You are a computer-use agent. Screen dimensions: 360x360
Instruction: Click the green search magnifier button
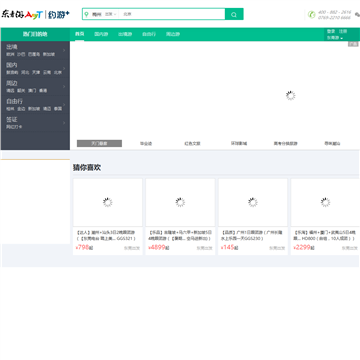(x=234, y=14)
